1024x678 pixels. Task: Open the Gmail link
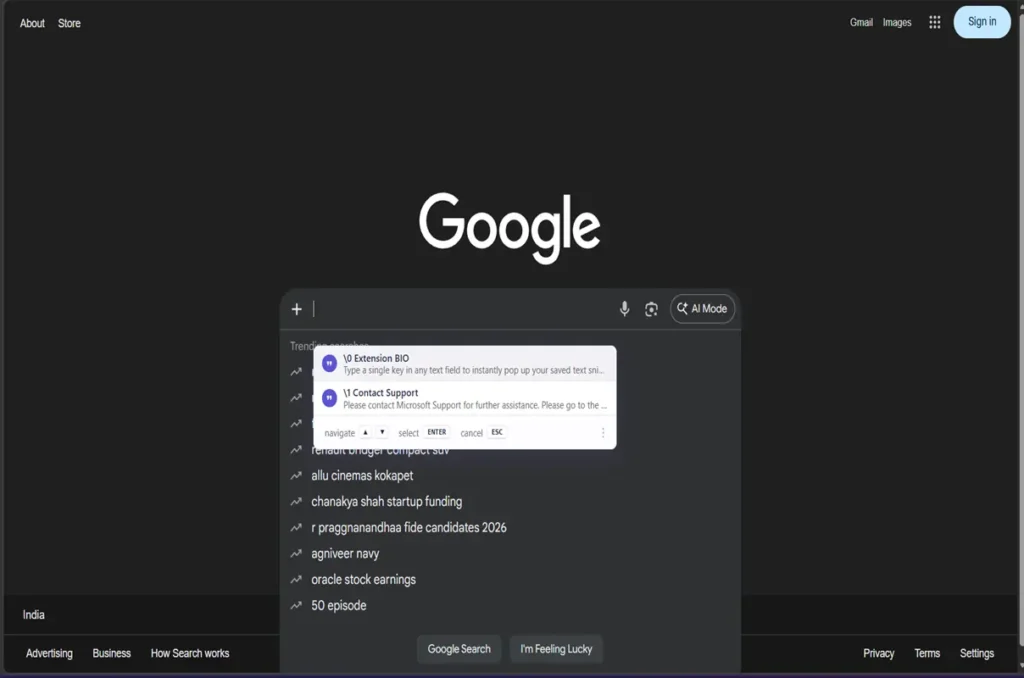pyautogui.click(x=860, y=21)
